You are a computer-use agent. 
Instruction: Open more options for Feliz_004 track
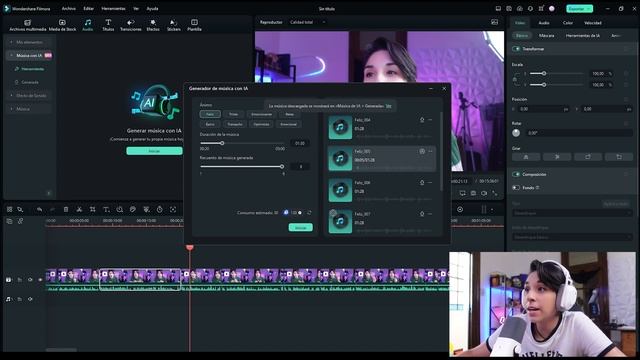point(430,120)
